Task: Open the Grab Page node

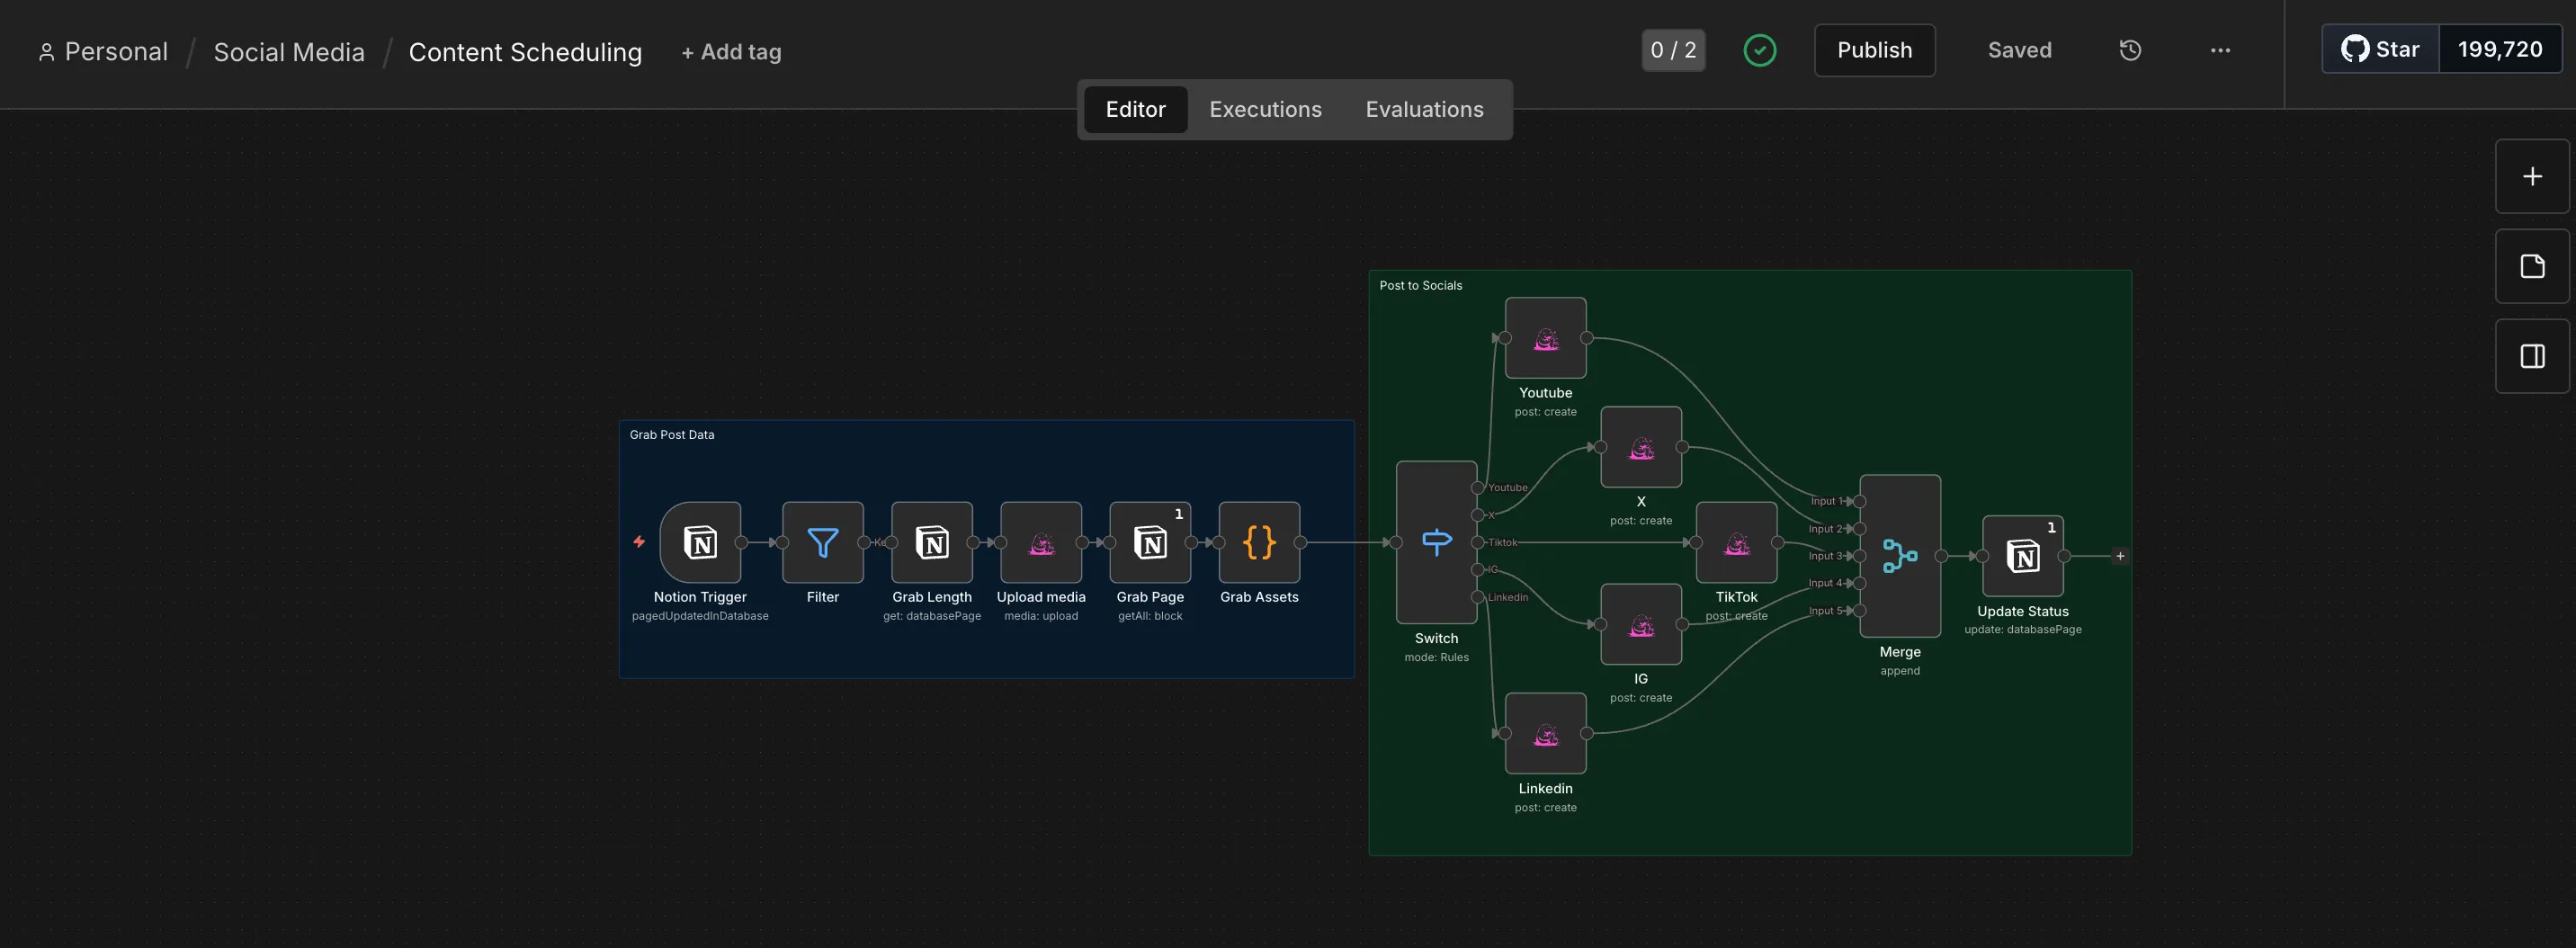Action: 1150,542
